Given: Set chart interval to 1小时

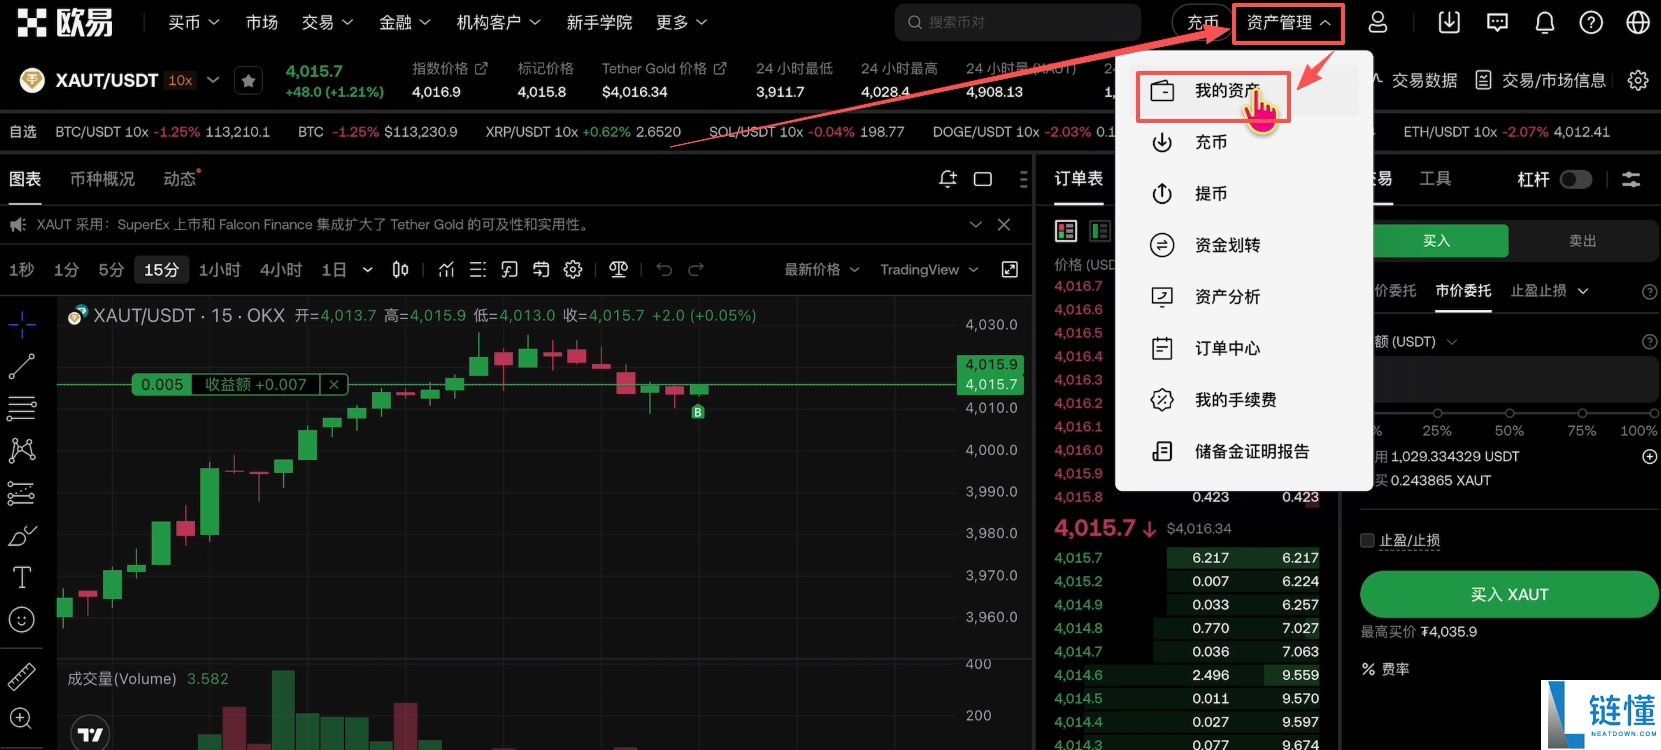Looking at the screenshot, I should click(x=219, y=270).
